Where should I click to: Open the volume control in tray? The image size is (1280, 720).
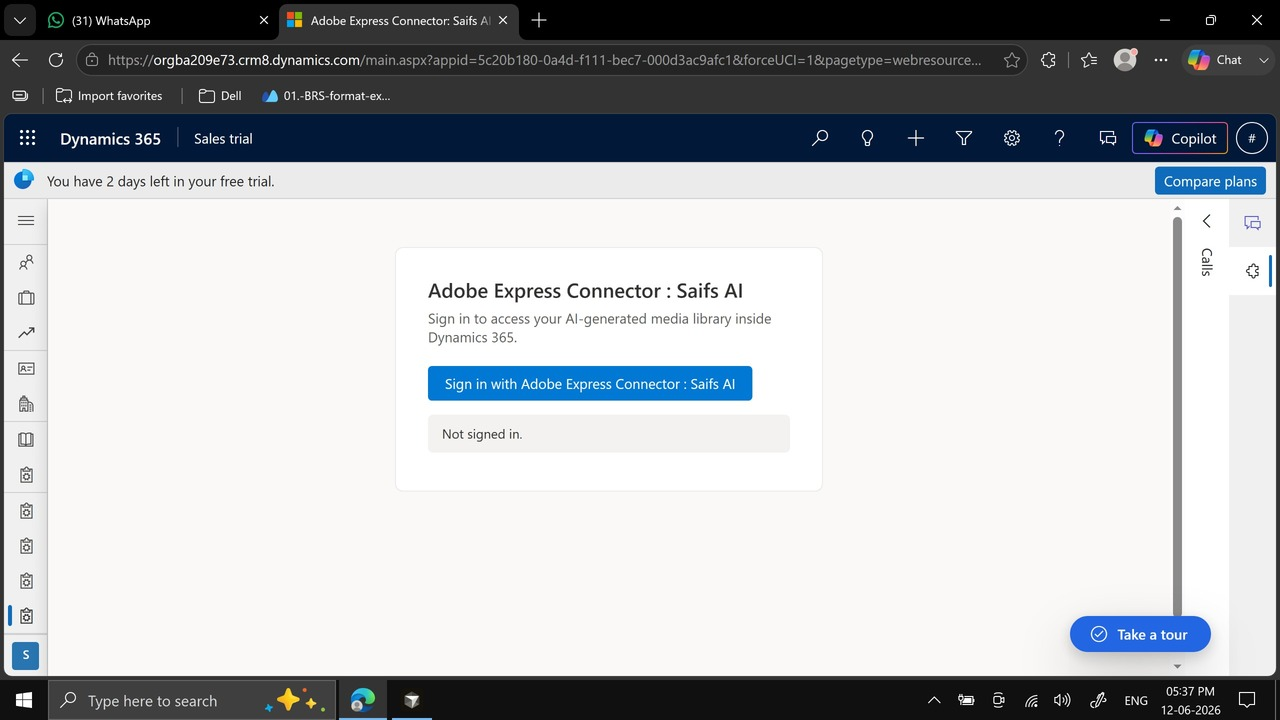1062,701
